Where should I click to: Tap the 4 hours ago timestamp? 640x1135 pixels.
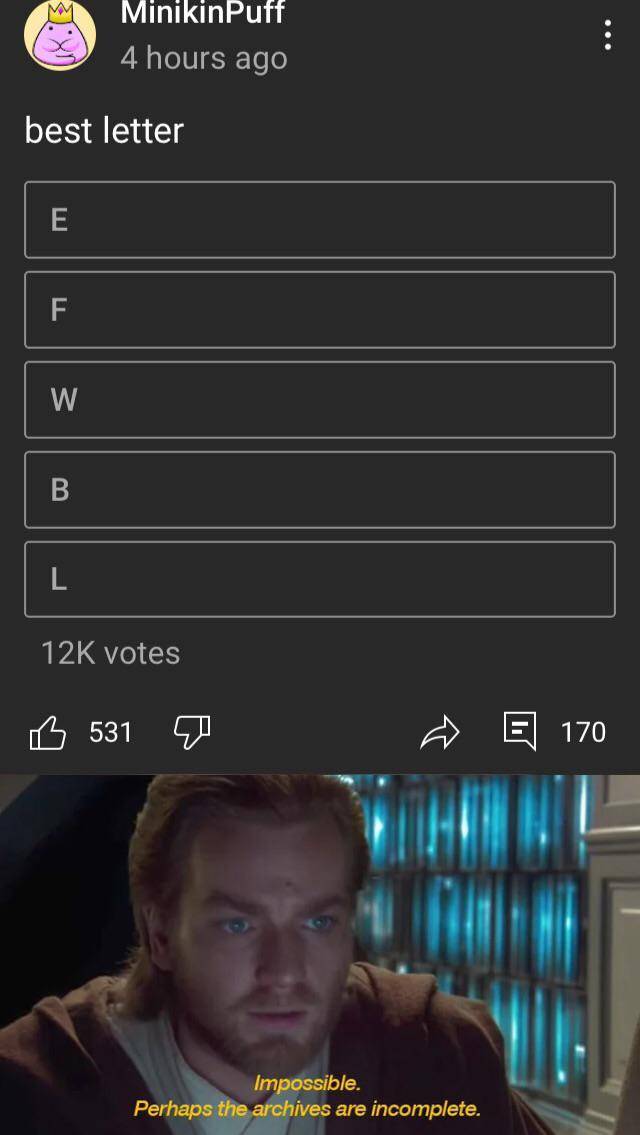tap(204, 58)
